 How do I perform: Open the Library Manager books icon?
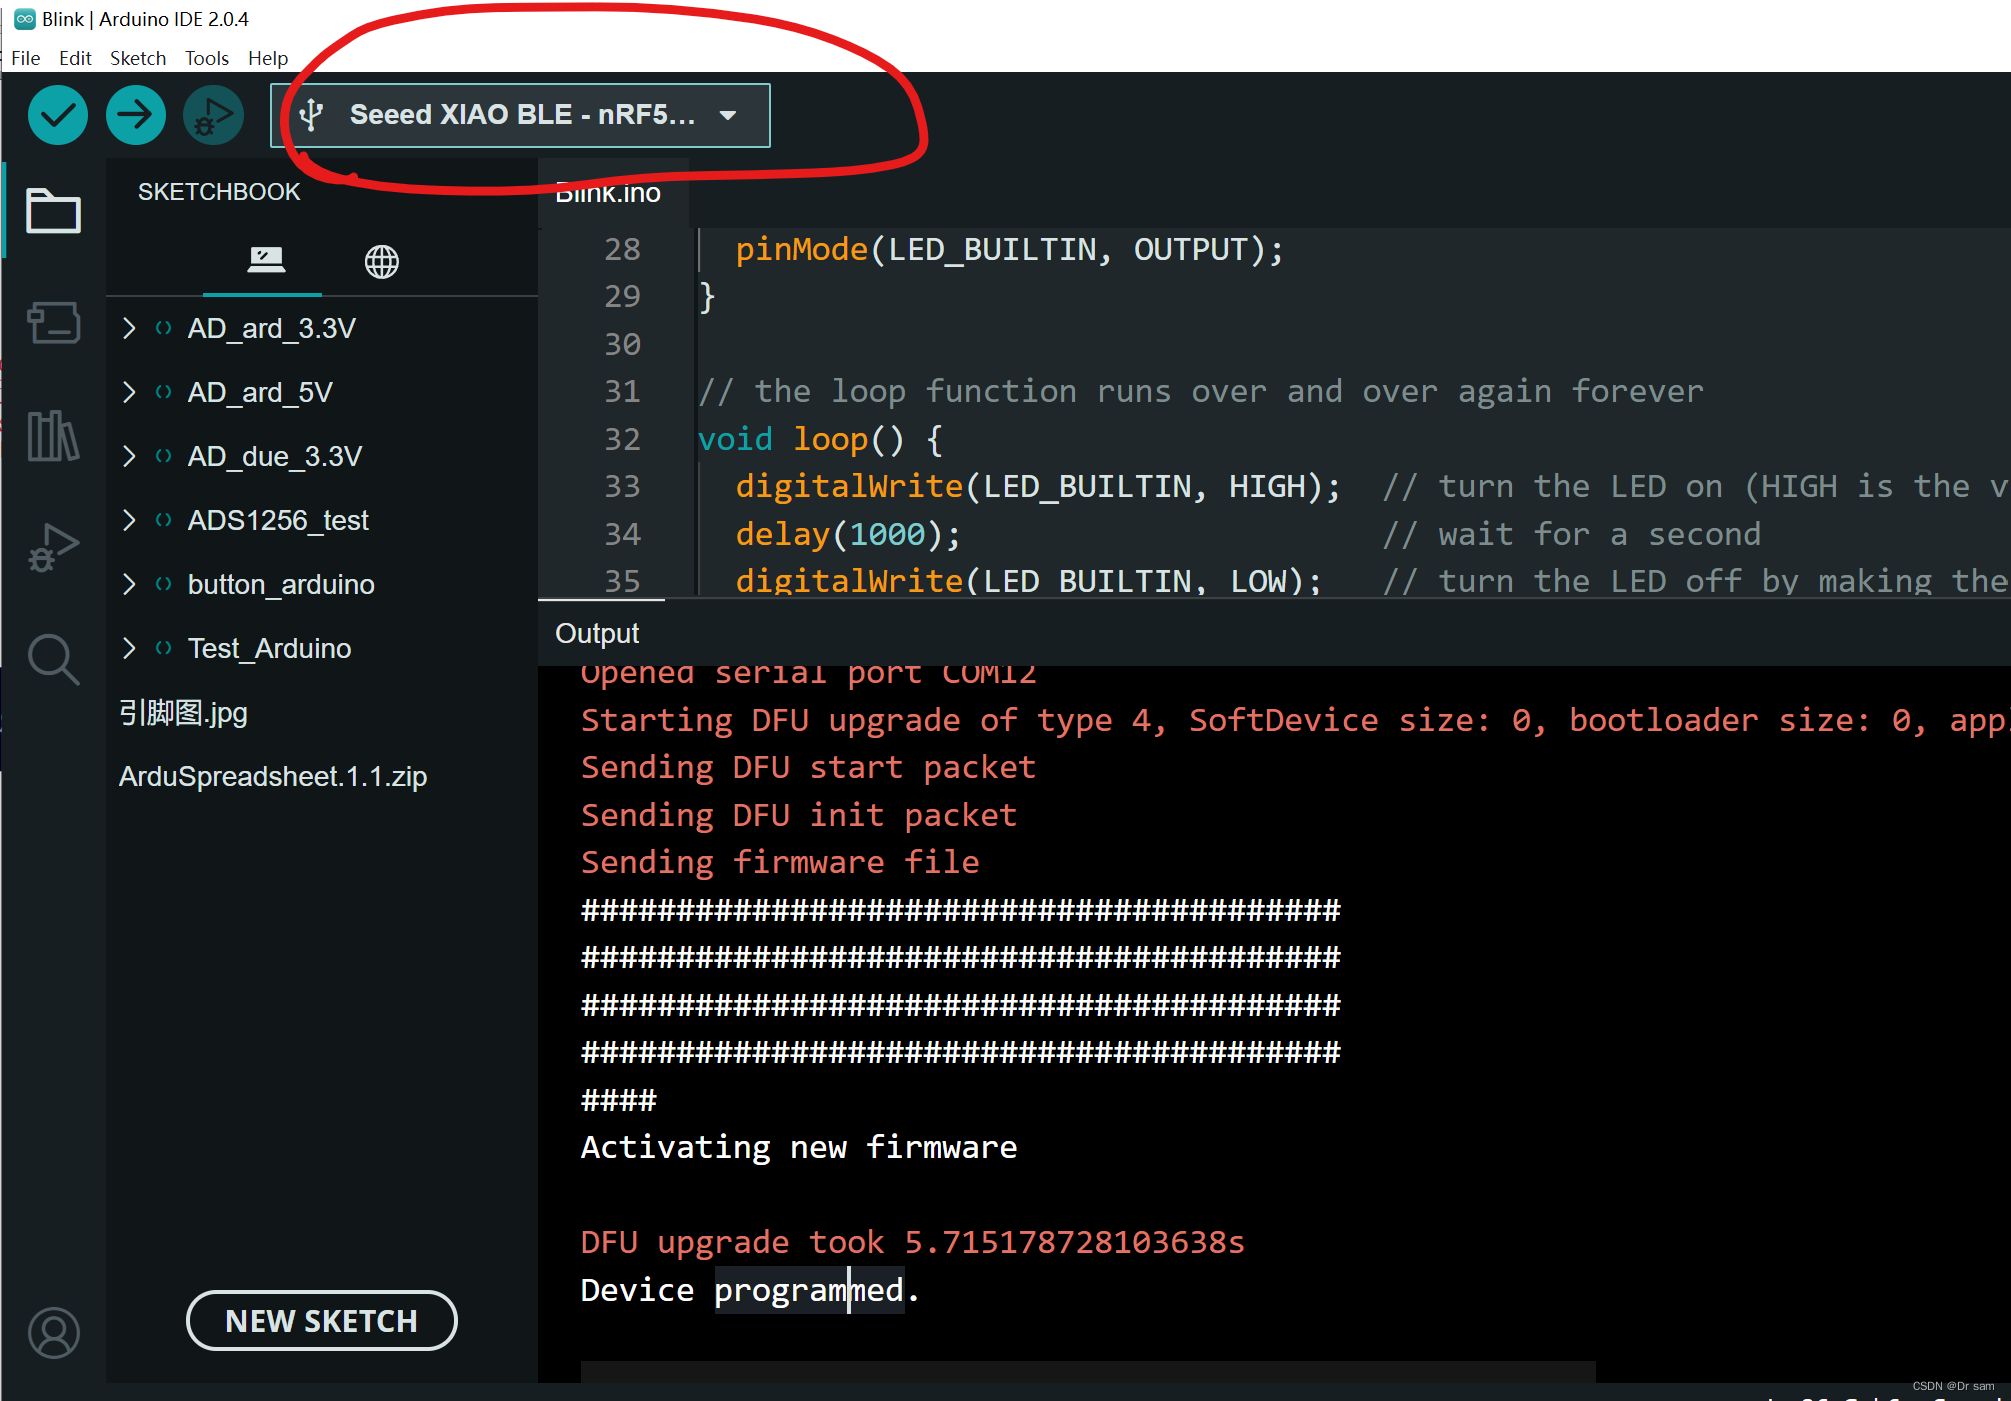53,436
